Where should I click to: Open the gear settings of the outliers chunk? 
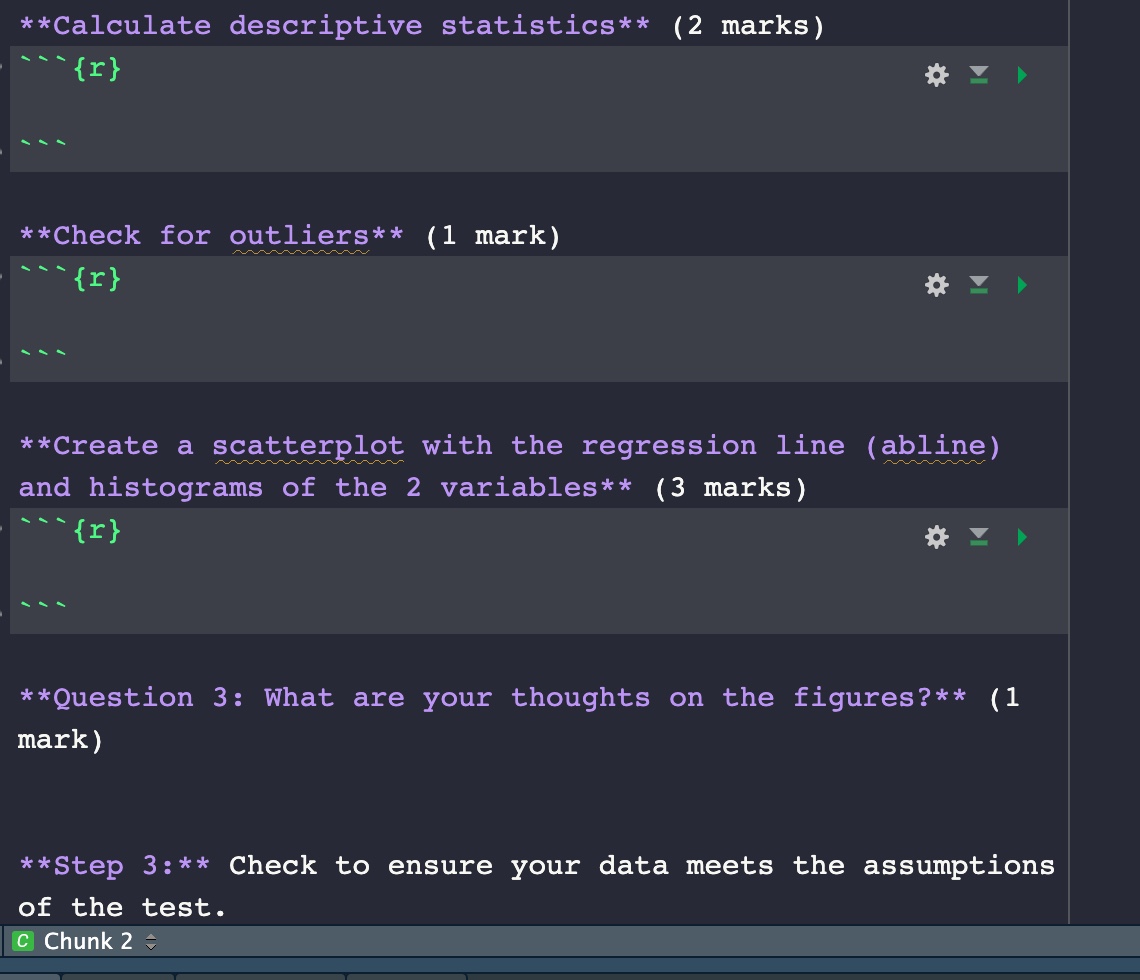[x=935, y=285]
